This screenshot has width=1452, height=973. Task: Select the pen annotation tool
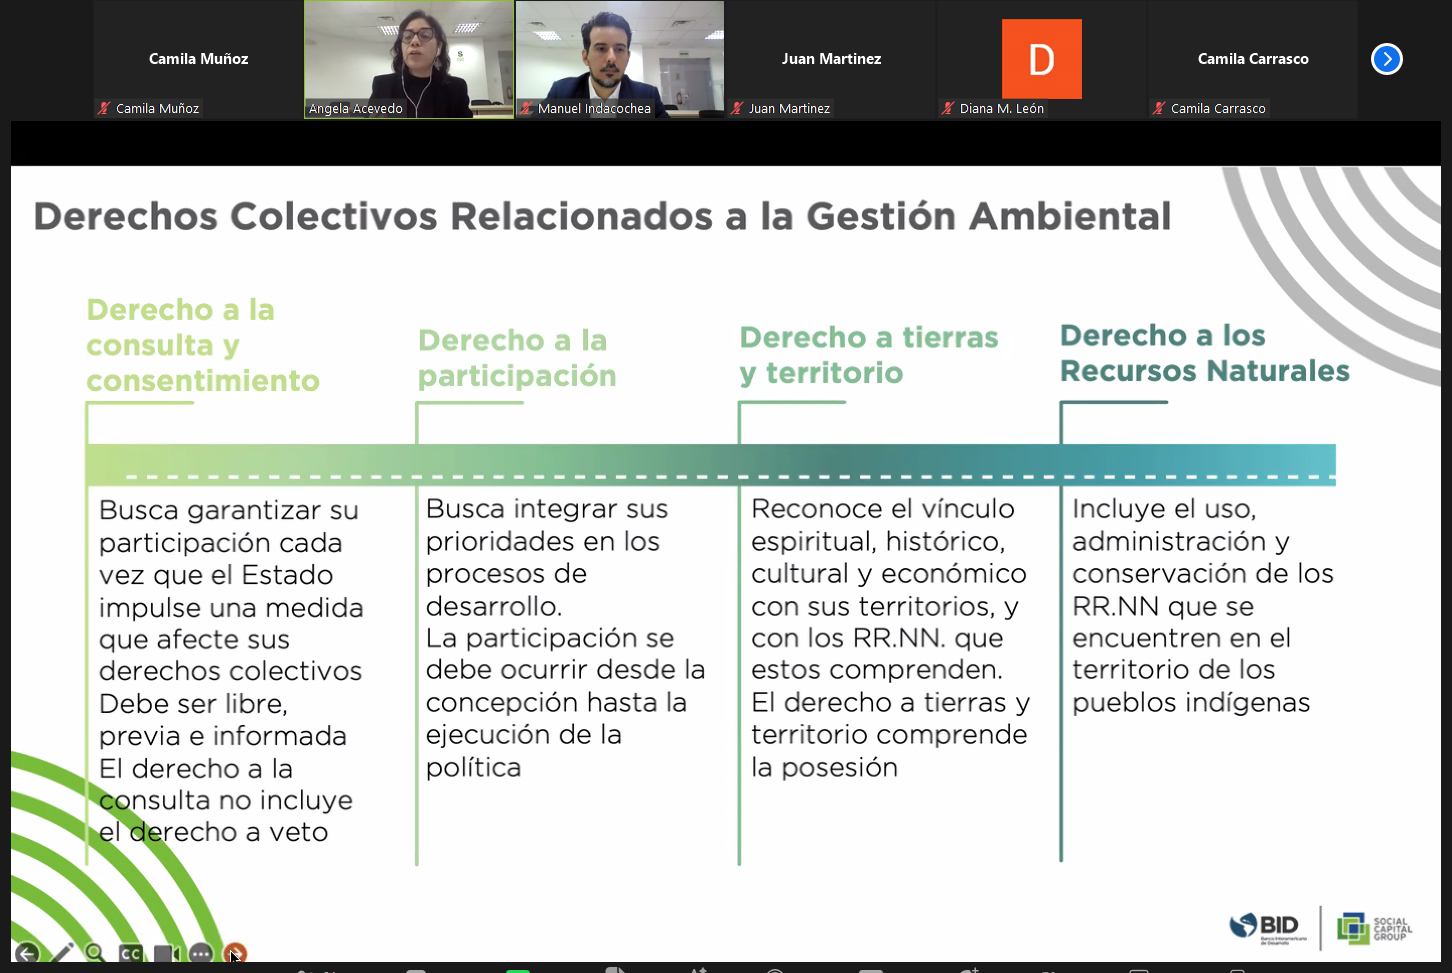(x=62, y=953)
